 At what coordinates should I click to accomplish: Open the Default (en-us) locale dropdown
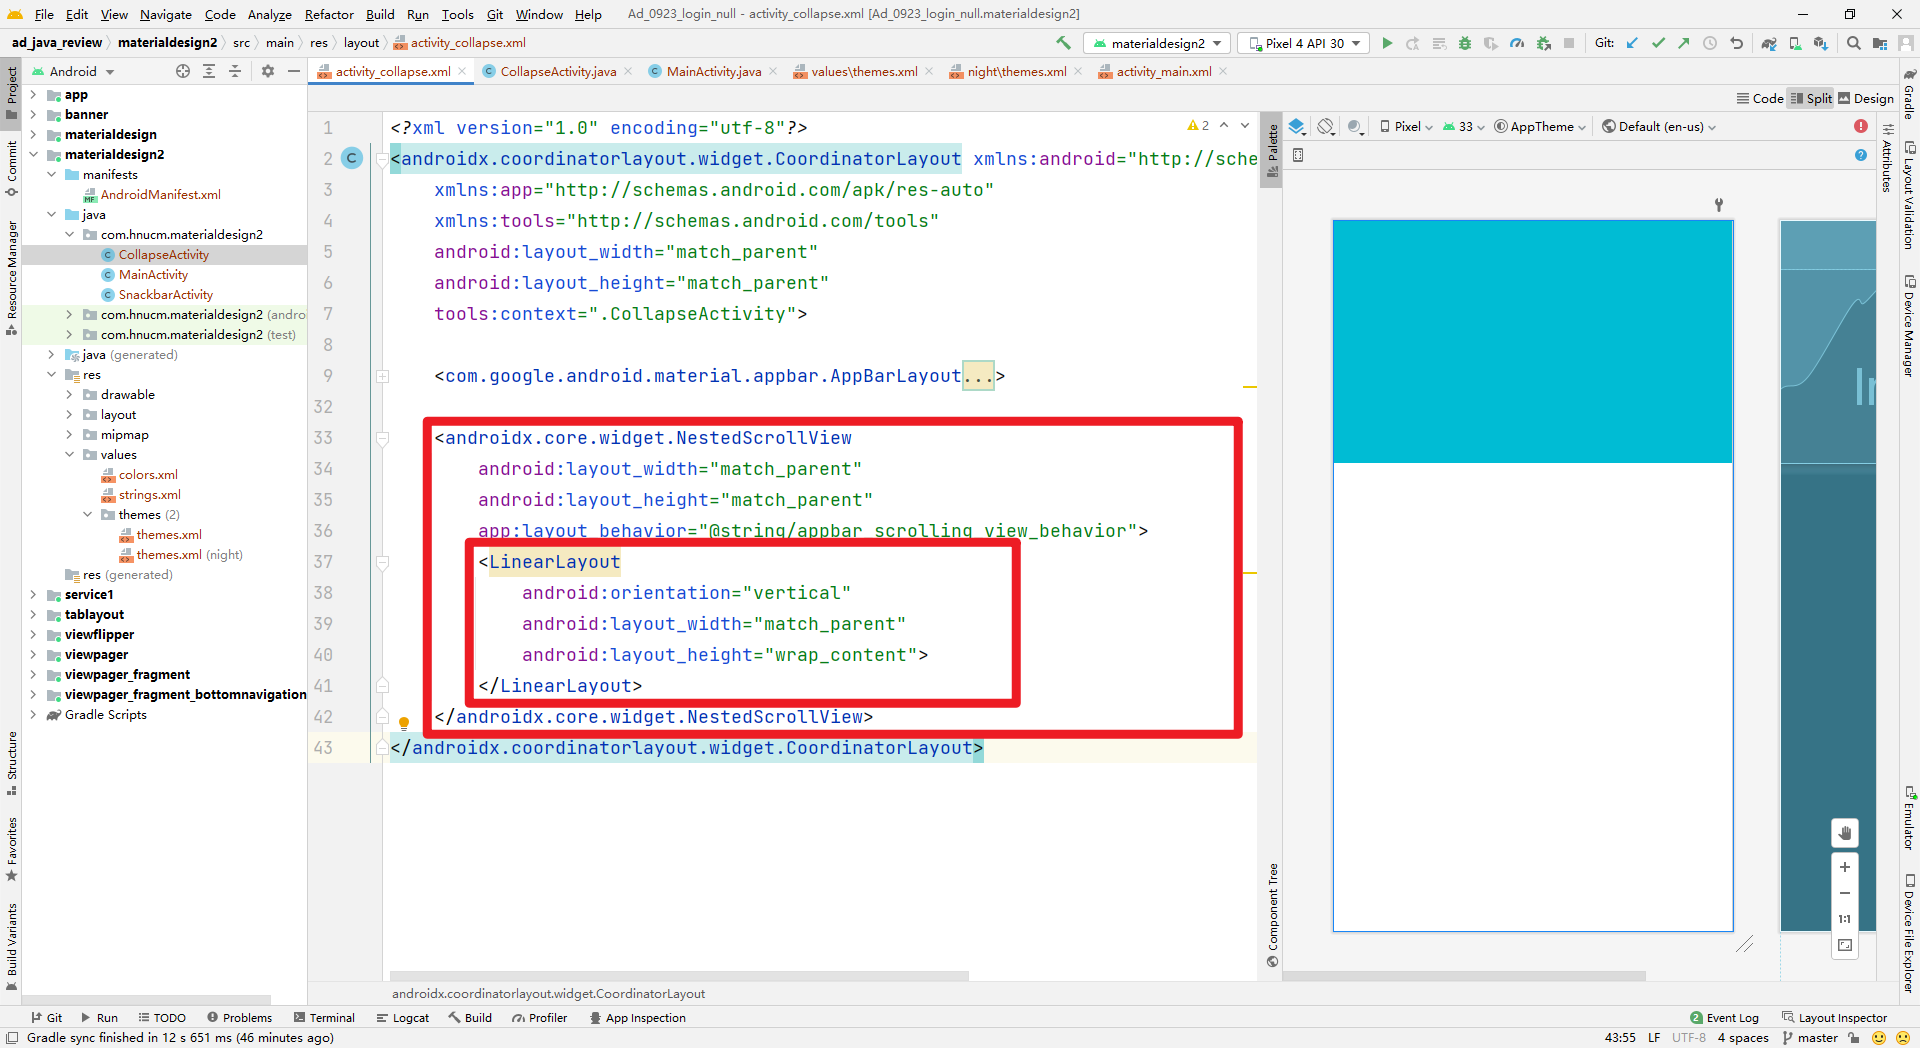tap(1659, 127)
